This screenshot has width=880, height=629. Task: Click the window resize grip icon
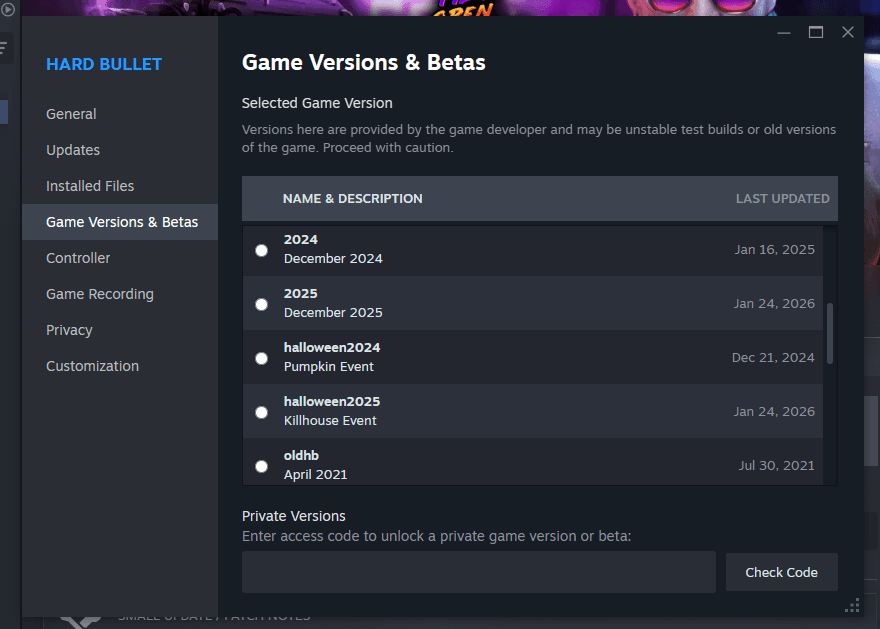tap(852, 605)
